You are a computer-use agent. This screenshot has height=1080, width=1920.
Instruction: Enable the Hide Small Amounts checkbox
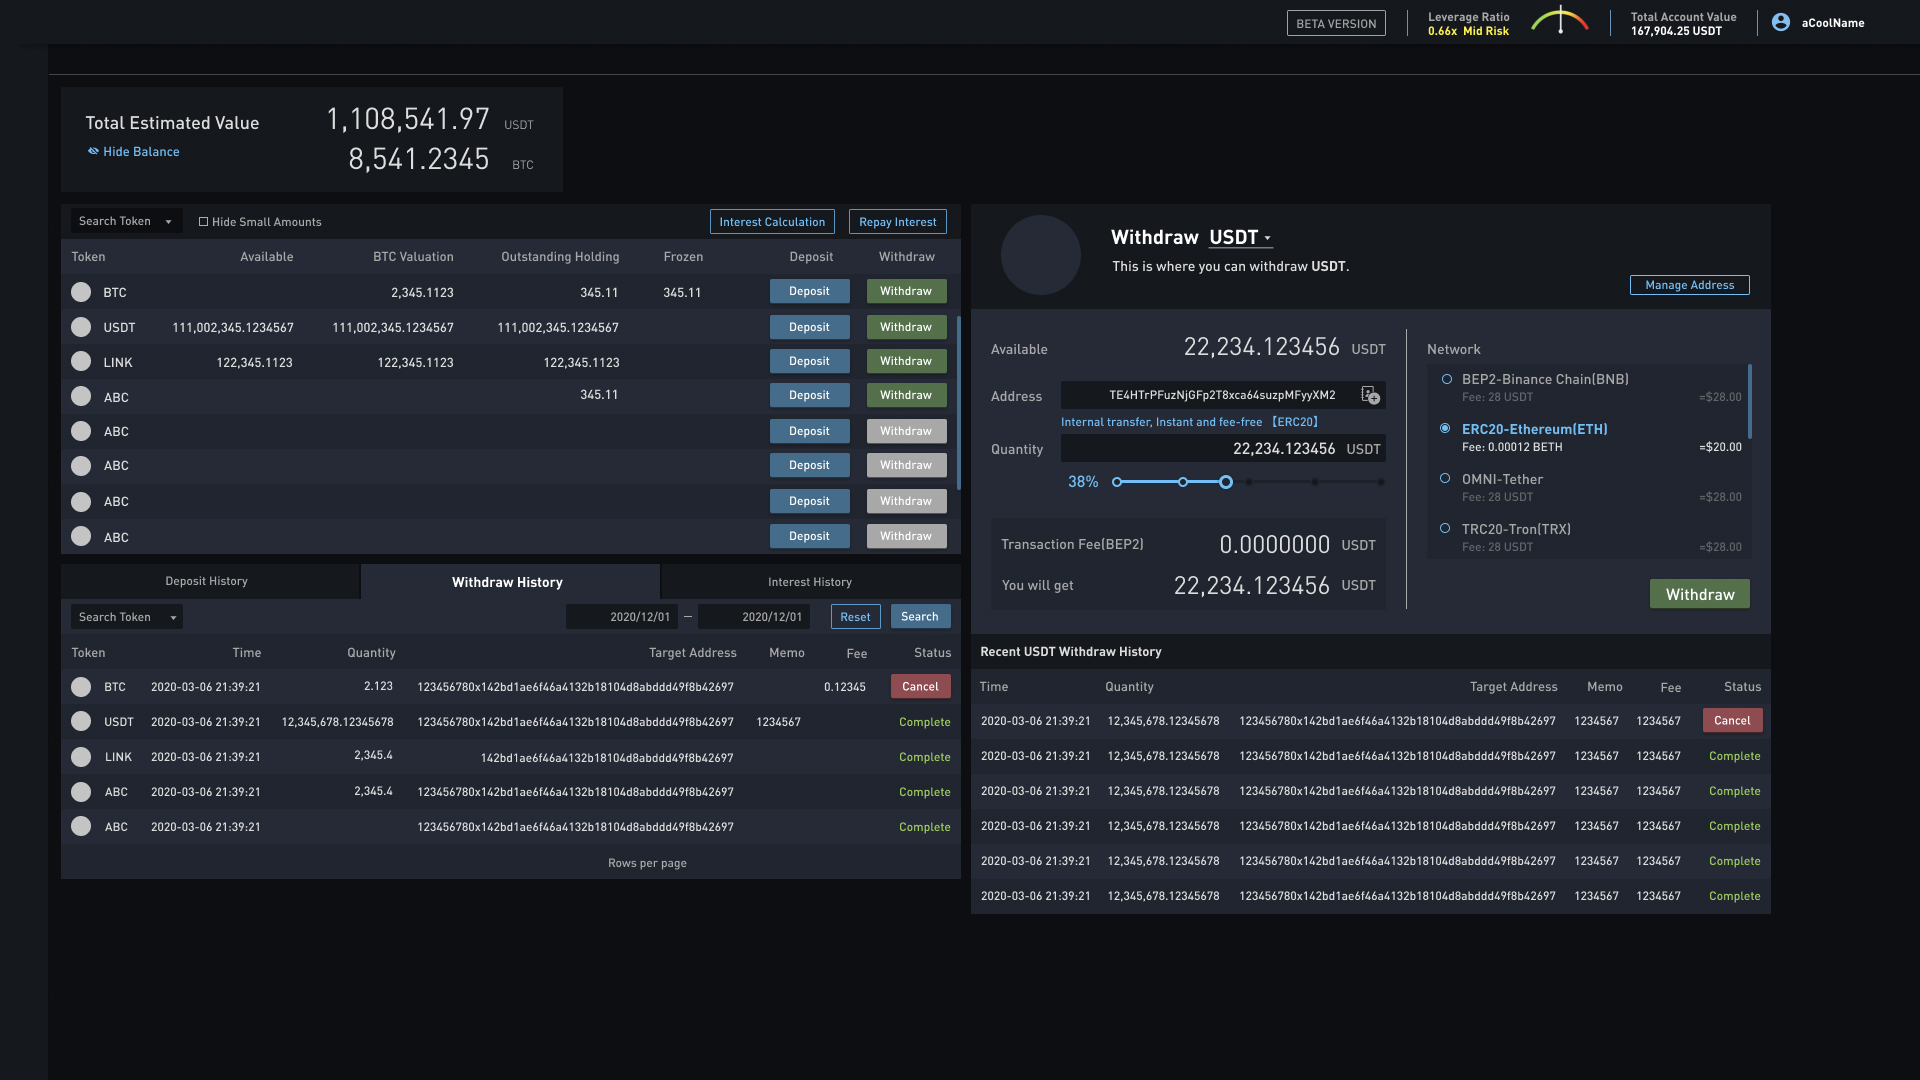click(203, 222)
